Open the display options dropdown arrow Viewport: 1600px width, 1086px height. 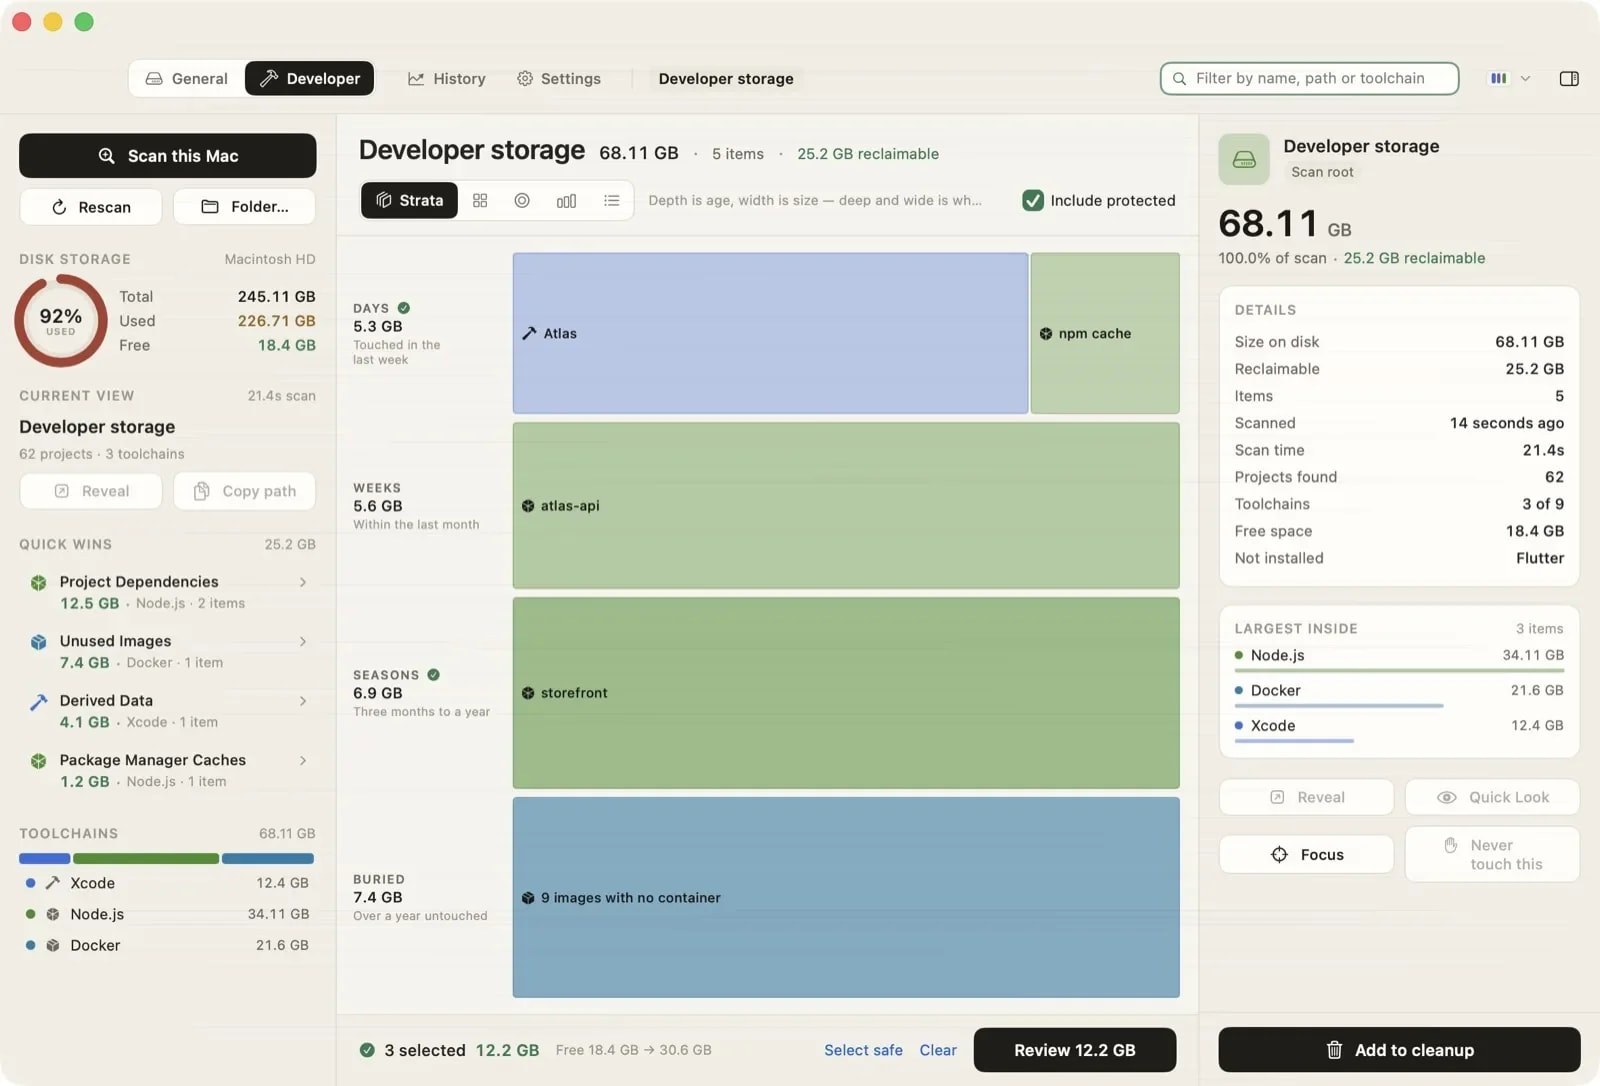pos(1525,78)
